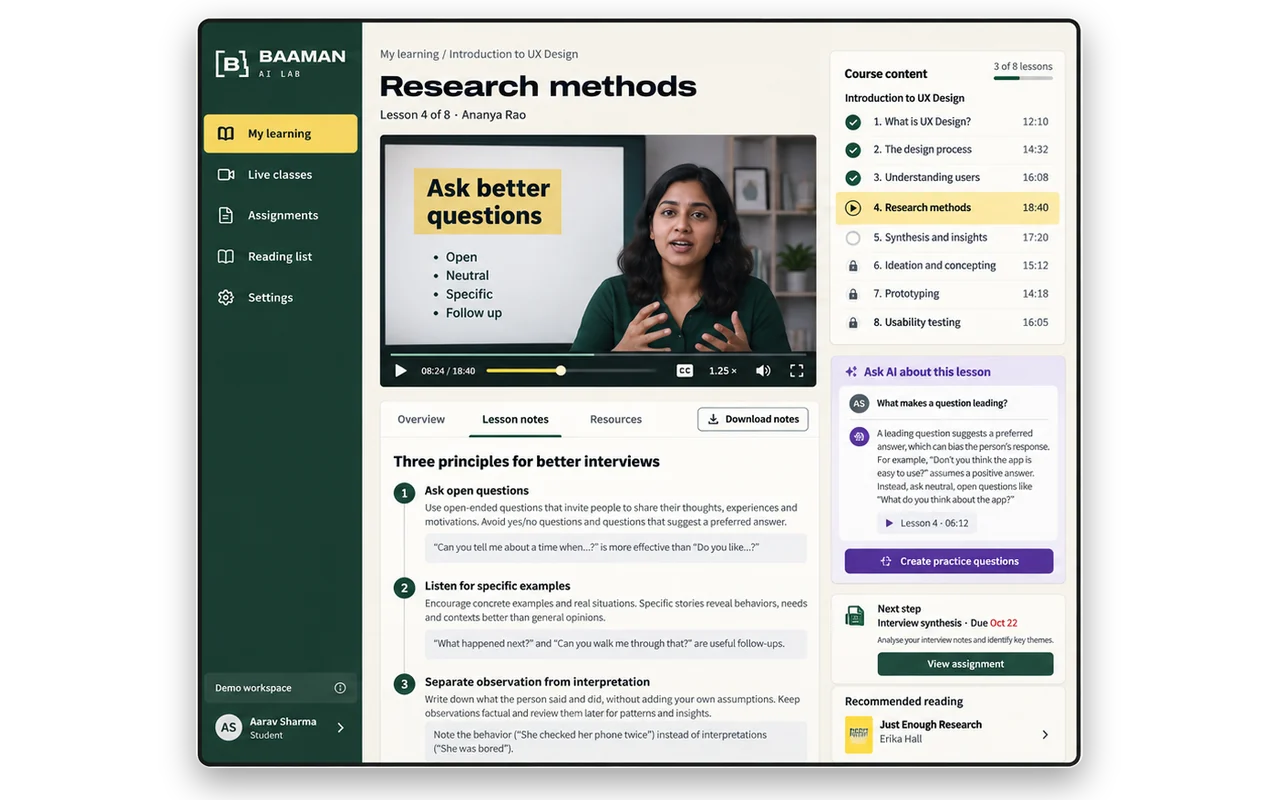The height and width of the screenshot is (800, 1280).
Task: Click the checkmark for What is UX Design?
Action: click(853, 122)
